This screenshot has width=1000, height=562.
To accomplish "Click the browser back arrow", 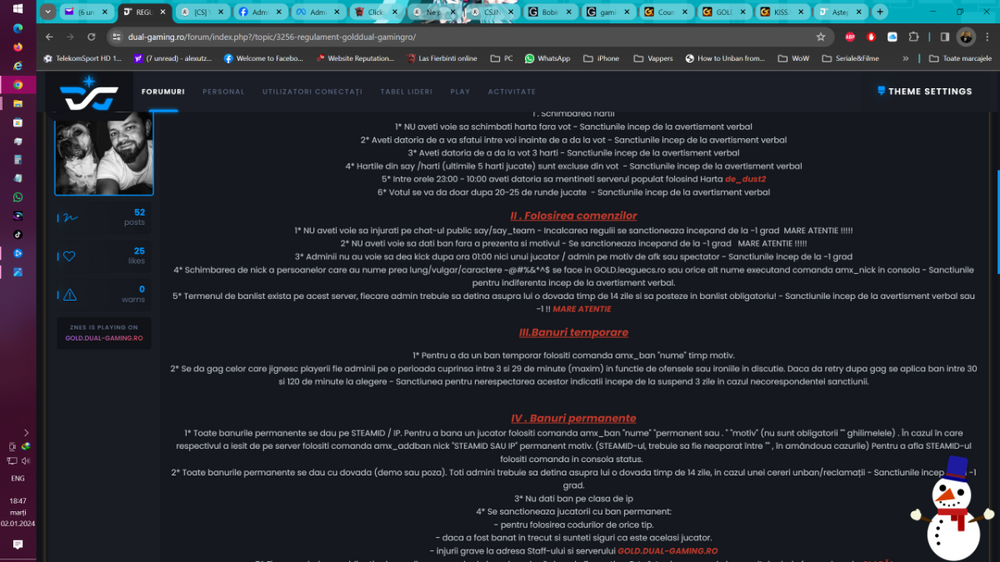I will tap(49, 37).
